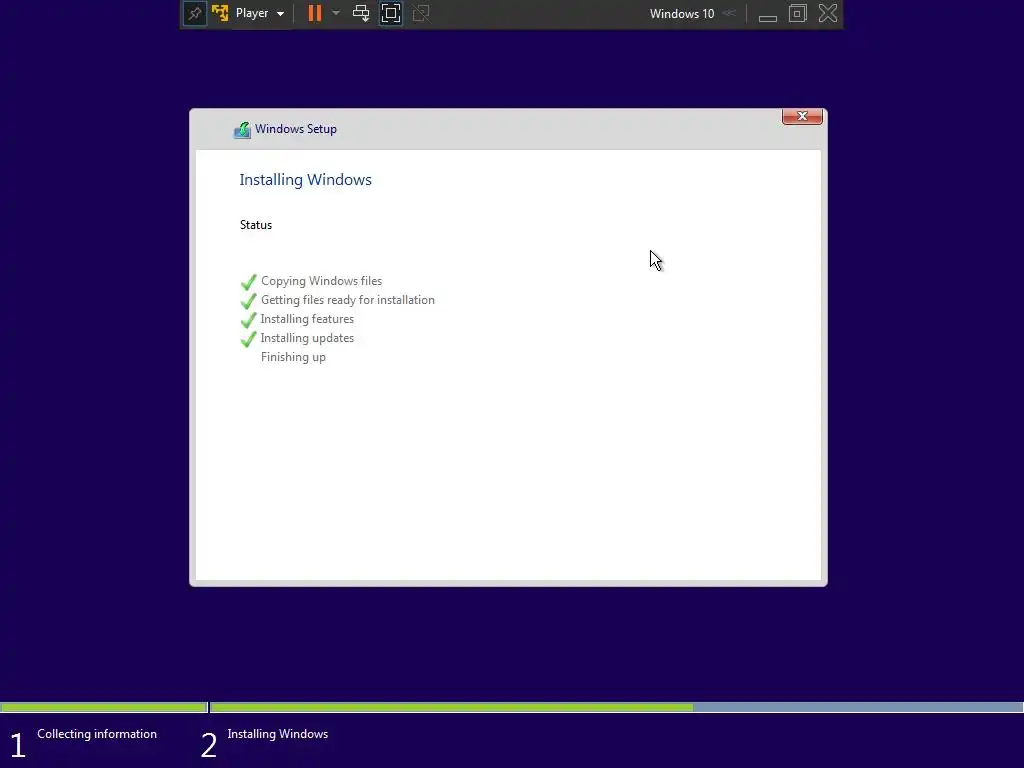Restore the VMware Player window size
The image size is (1024, 768).
click(x=797, y=13)
